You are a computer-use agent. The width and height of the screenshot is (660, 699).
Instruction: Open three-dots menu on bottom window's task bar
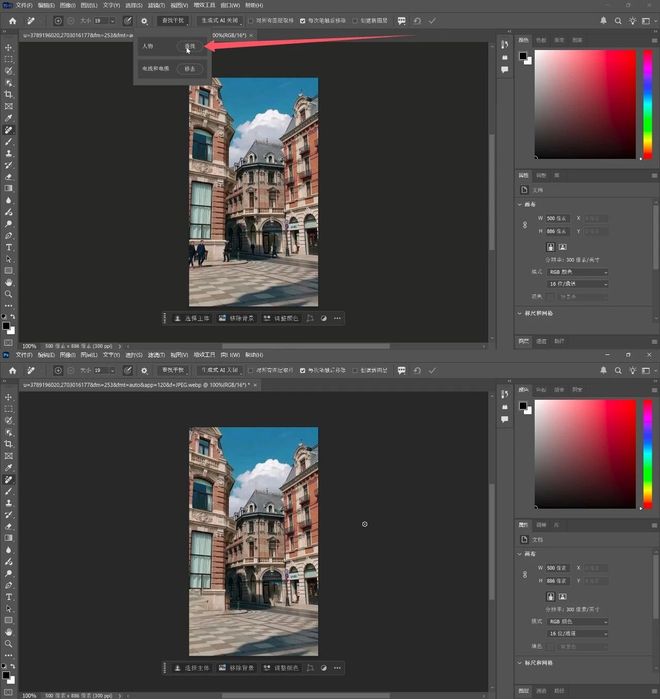tap(337, 668)
